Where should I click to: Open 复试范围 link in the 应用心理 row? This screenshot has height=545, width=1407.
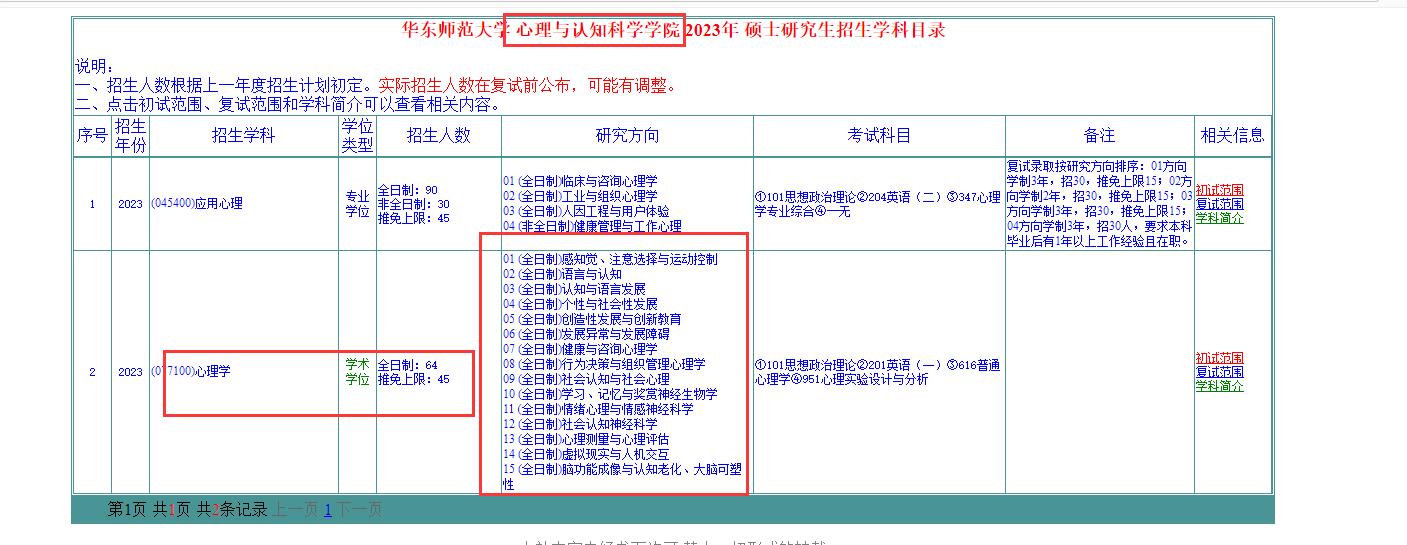1219,204
